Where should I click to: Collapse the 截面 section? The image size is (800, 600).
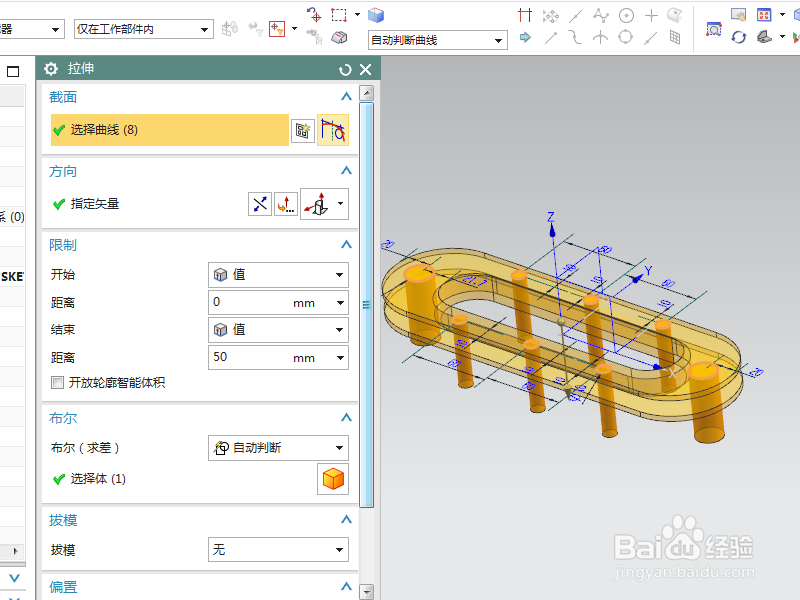coord(346,96)
